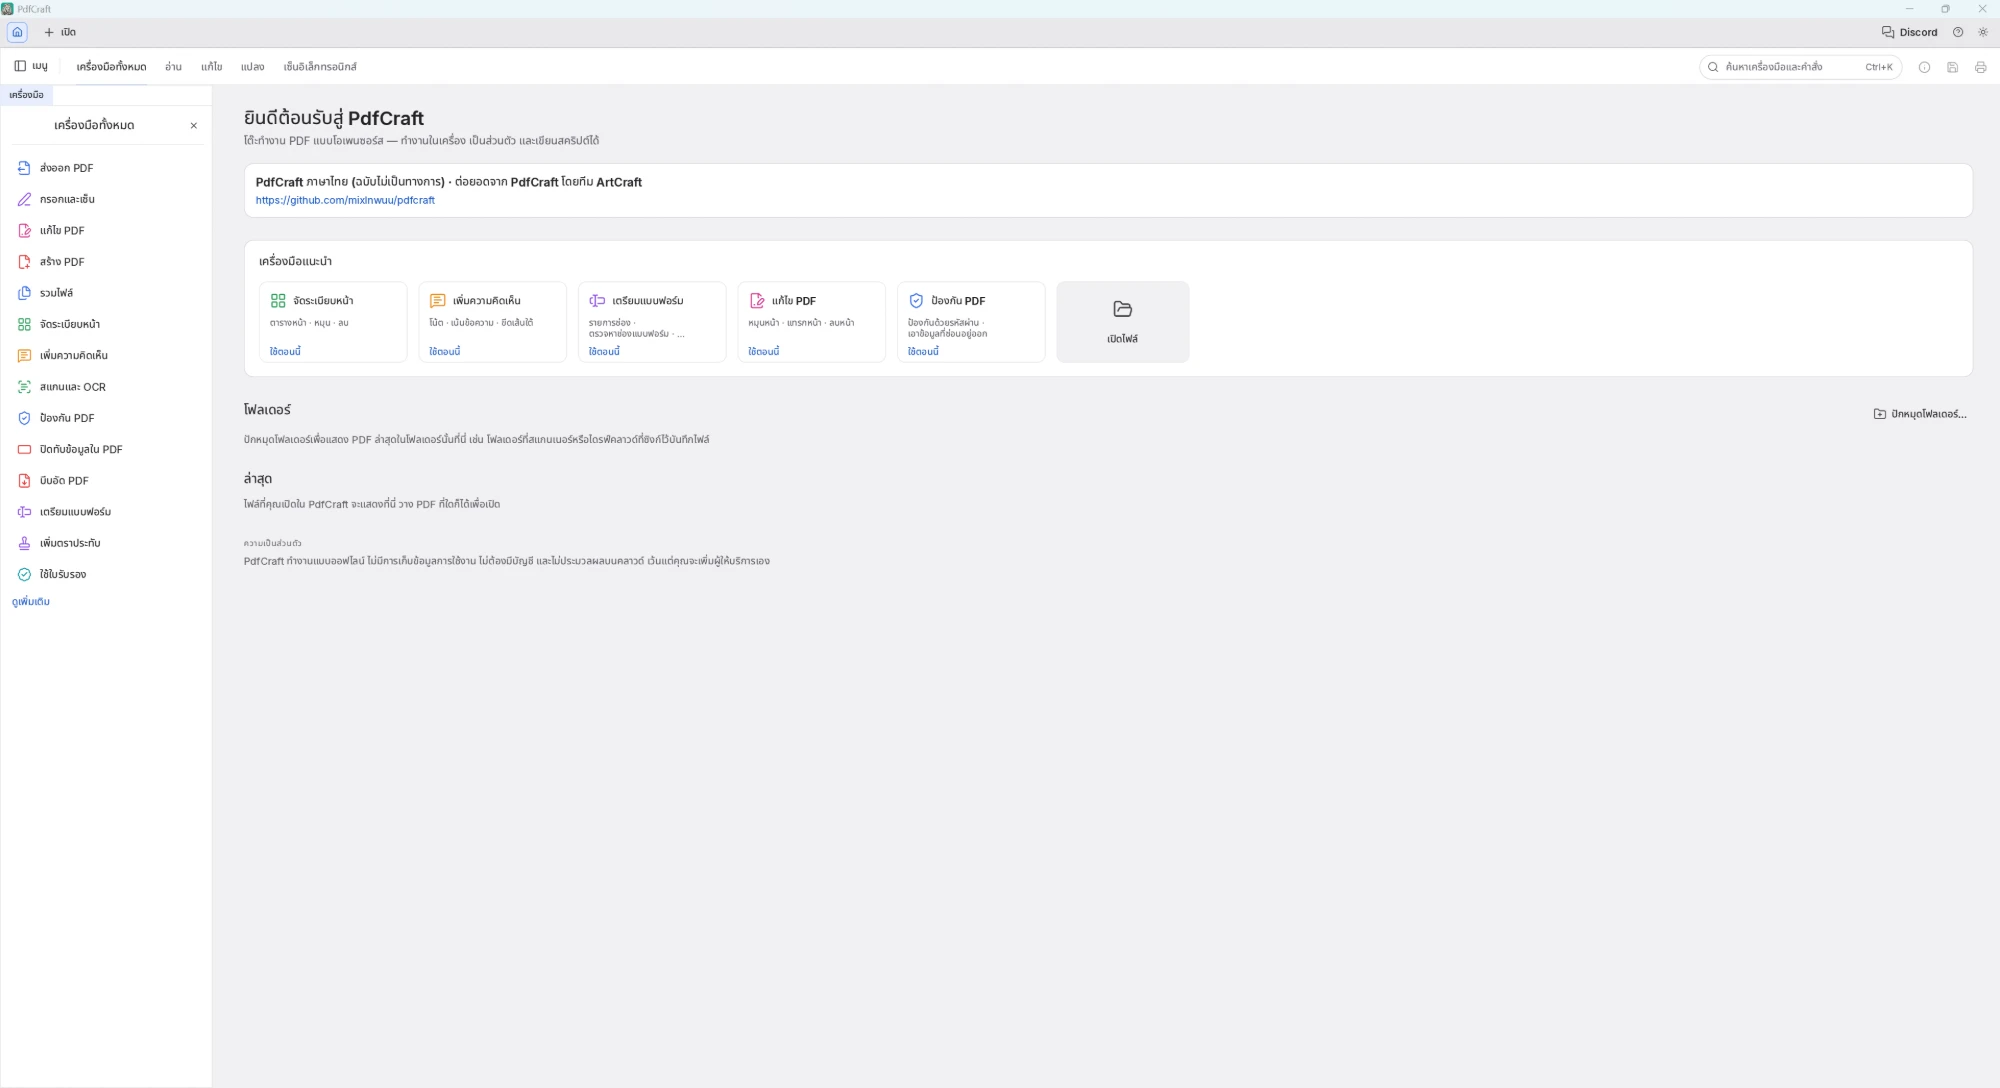2000x1088 pixels.
Task: Go to the Home tab icon
Action: [17, 32]
